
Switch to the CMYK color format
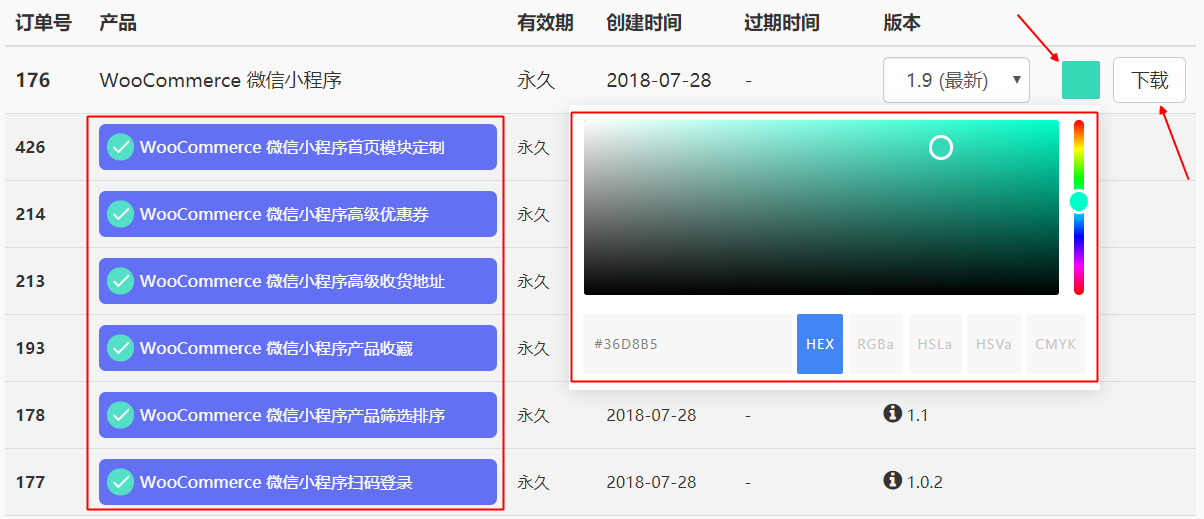1056,344
